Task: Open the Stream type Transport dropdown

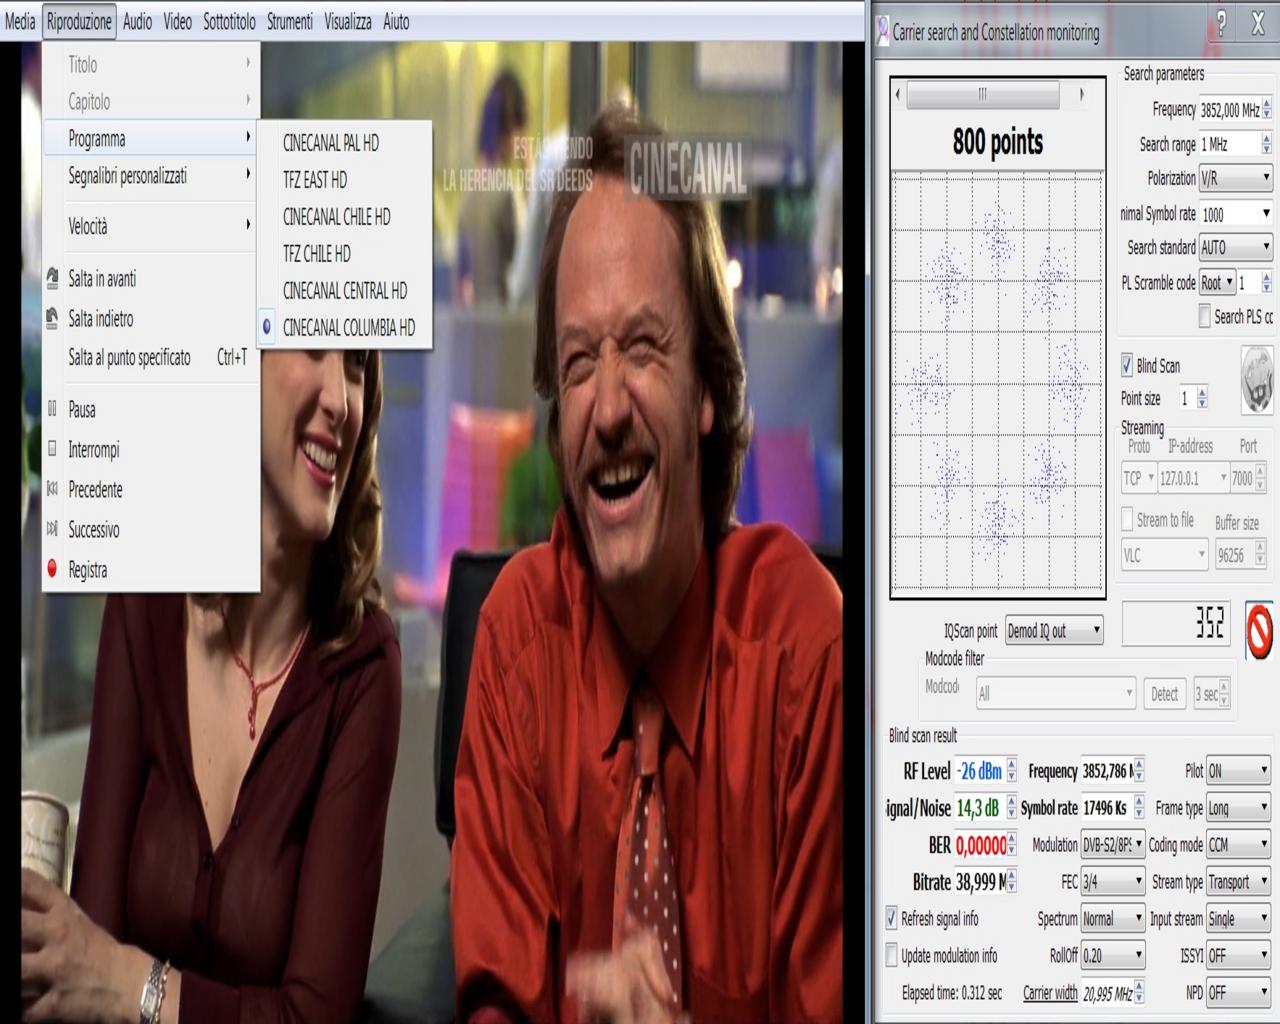Action: click(1238, 881)
